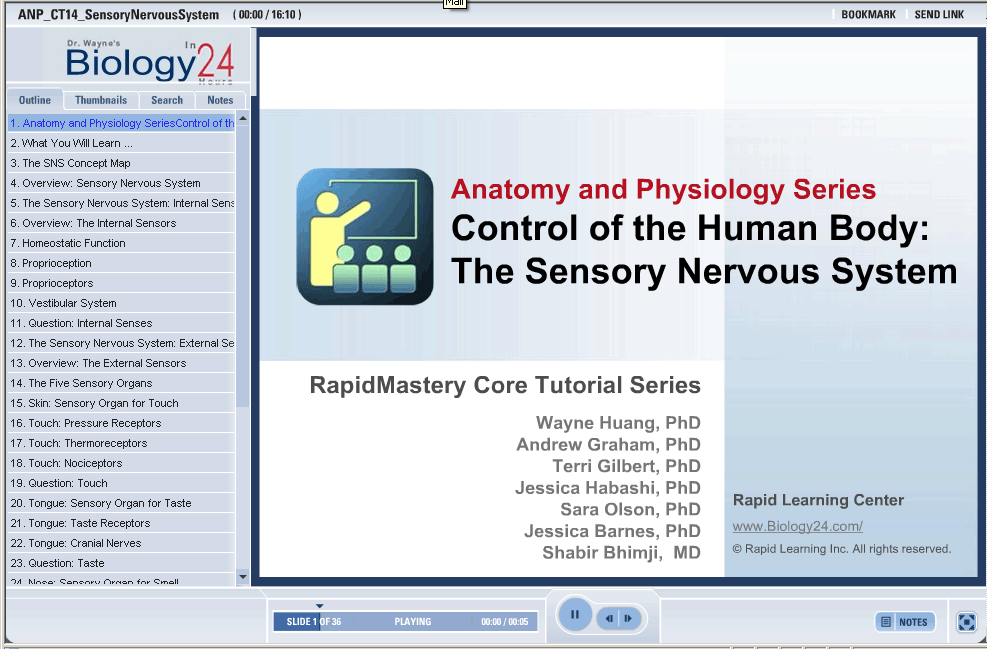The height and width of the screenshot is (649, 987).
Task: Open the www.Biology24.com link
Action: tap(797, 526)
